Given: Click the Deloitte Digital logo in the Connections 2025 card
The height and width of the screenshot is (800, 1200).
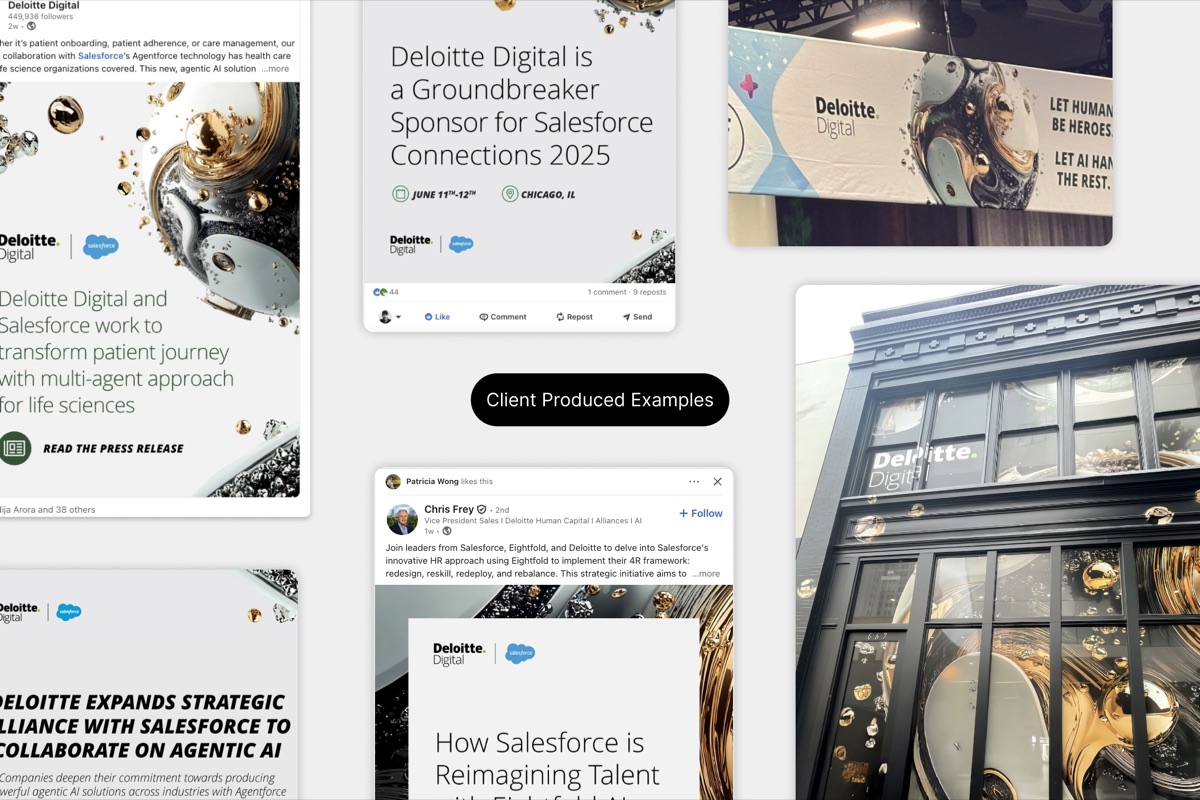Looking at the screenshot, I should coord(411,244).
